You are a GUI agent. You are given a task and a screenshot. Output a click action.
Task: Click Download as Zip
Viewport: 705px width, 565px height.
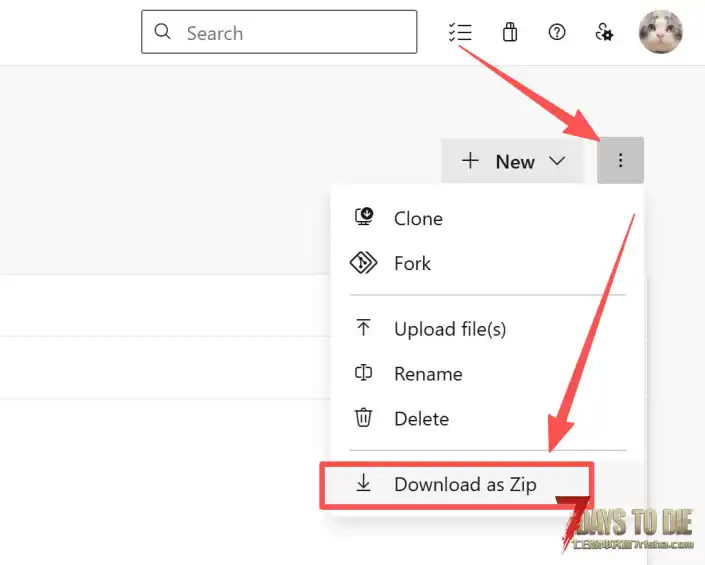(464, 484)
